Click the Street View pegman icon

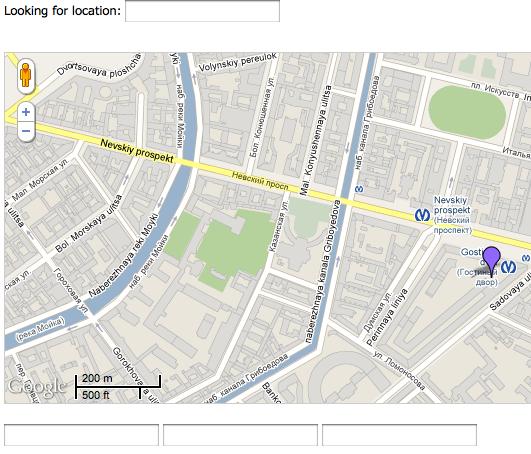pos(26,76)
